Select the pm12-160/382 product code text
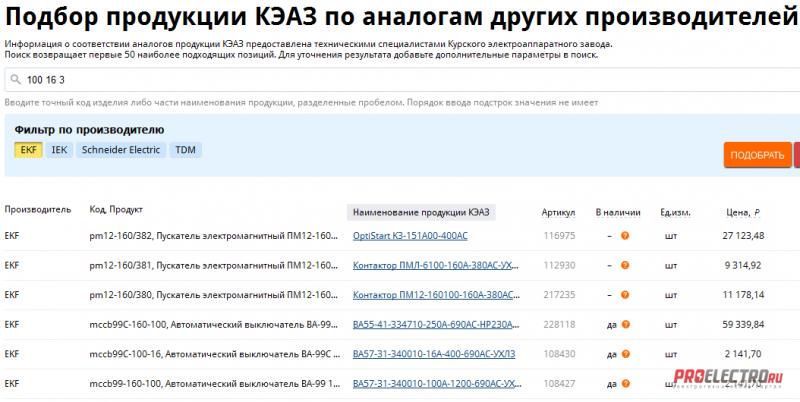Image resolution: width=800 pixels, height=402 pixels. tap(120, 236)
